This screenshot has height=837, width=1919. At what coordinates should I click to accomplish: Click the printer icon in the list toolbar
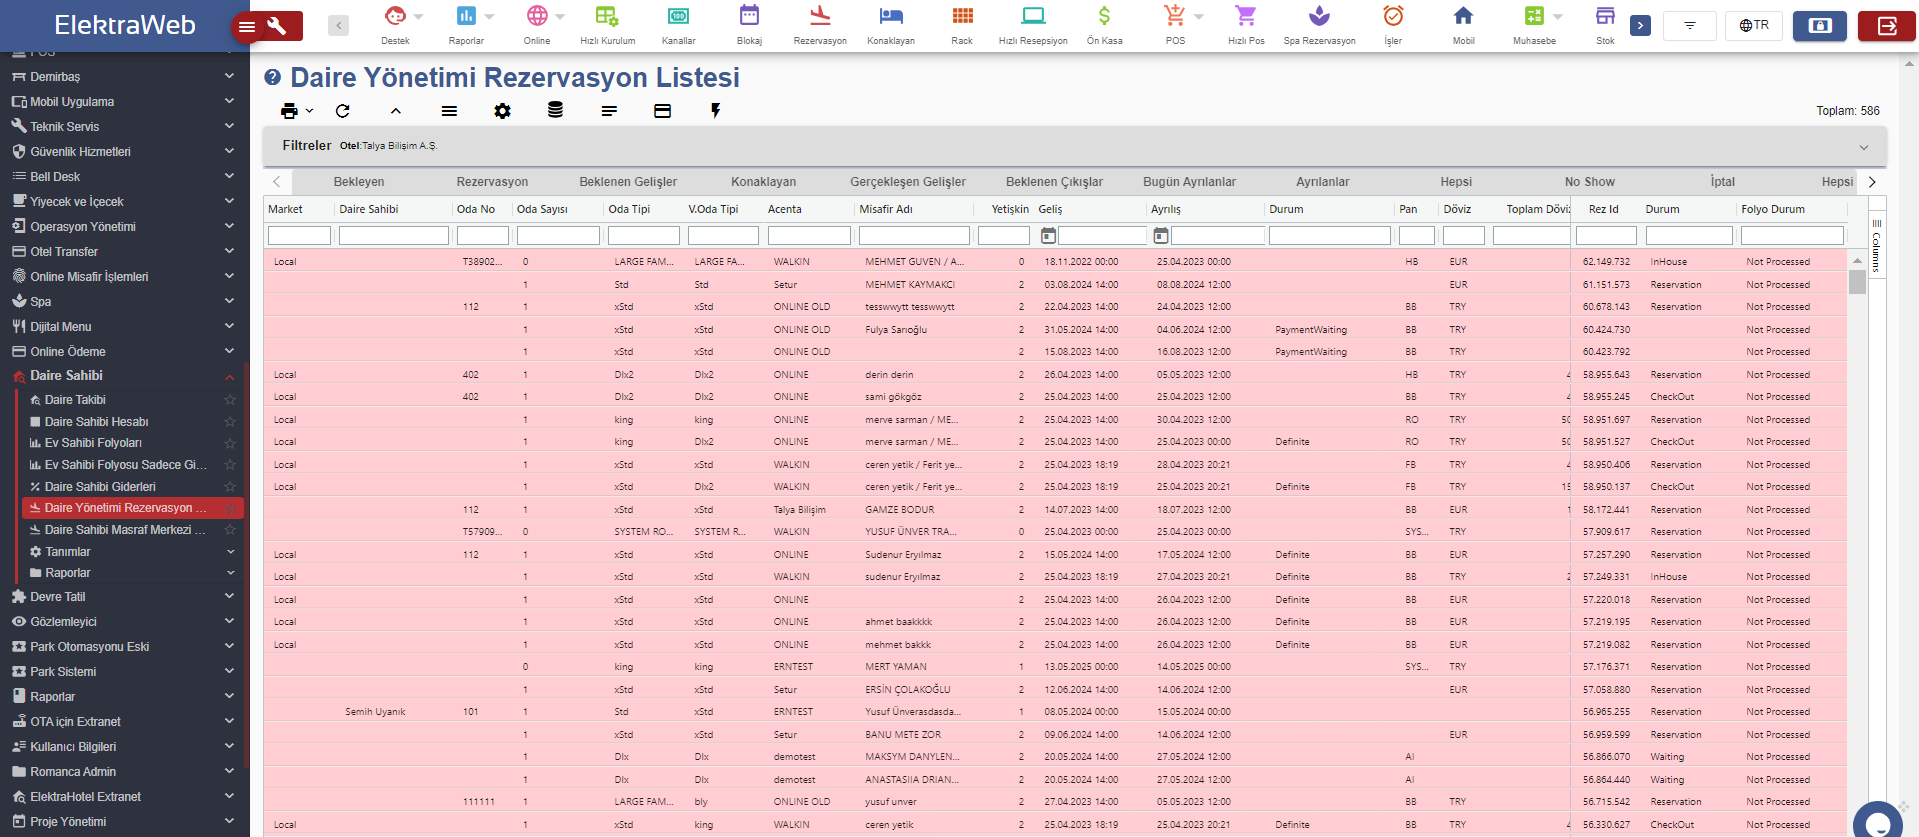[x=289, y=111]
